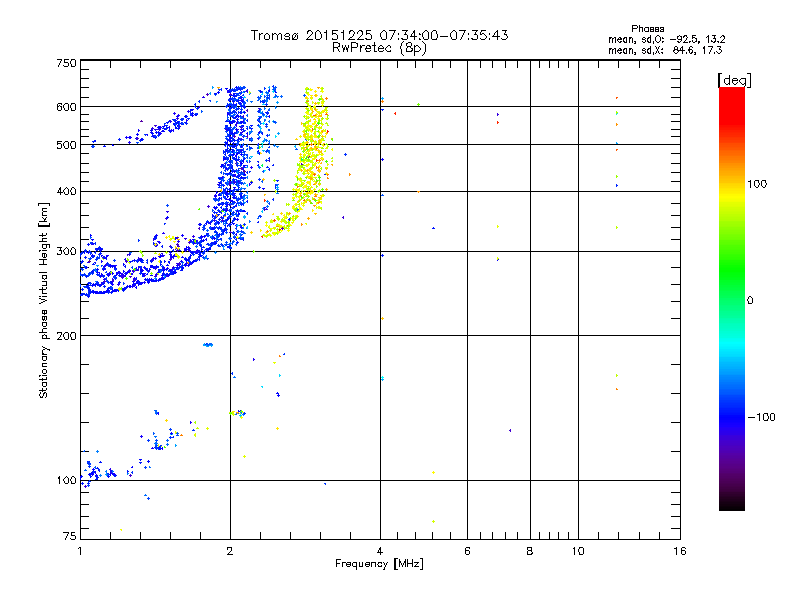The image size is (800, 600).
Task: Click the y-axis '400' tick label
Action: [x=66, y=191]
